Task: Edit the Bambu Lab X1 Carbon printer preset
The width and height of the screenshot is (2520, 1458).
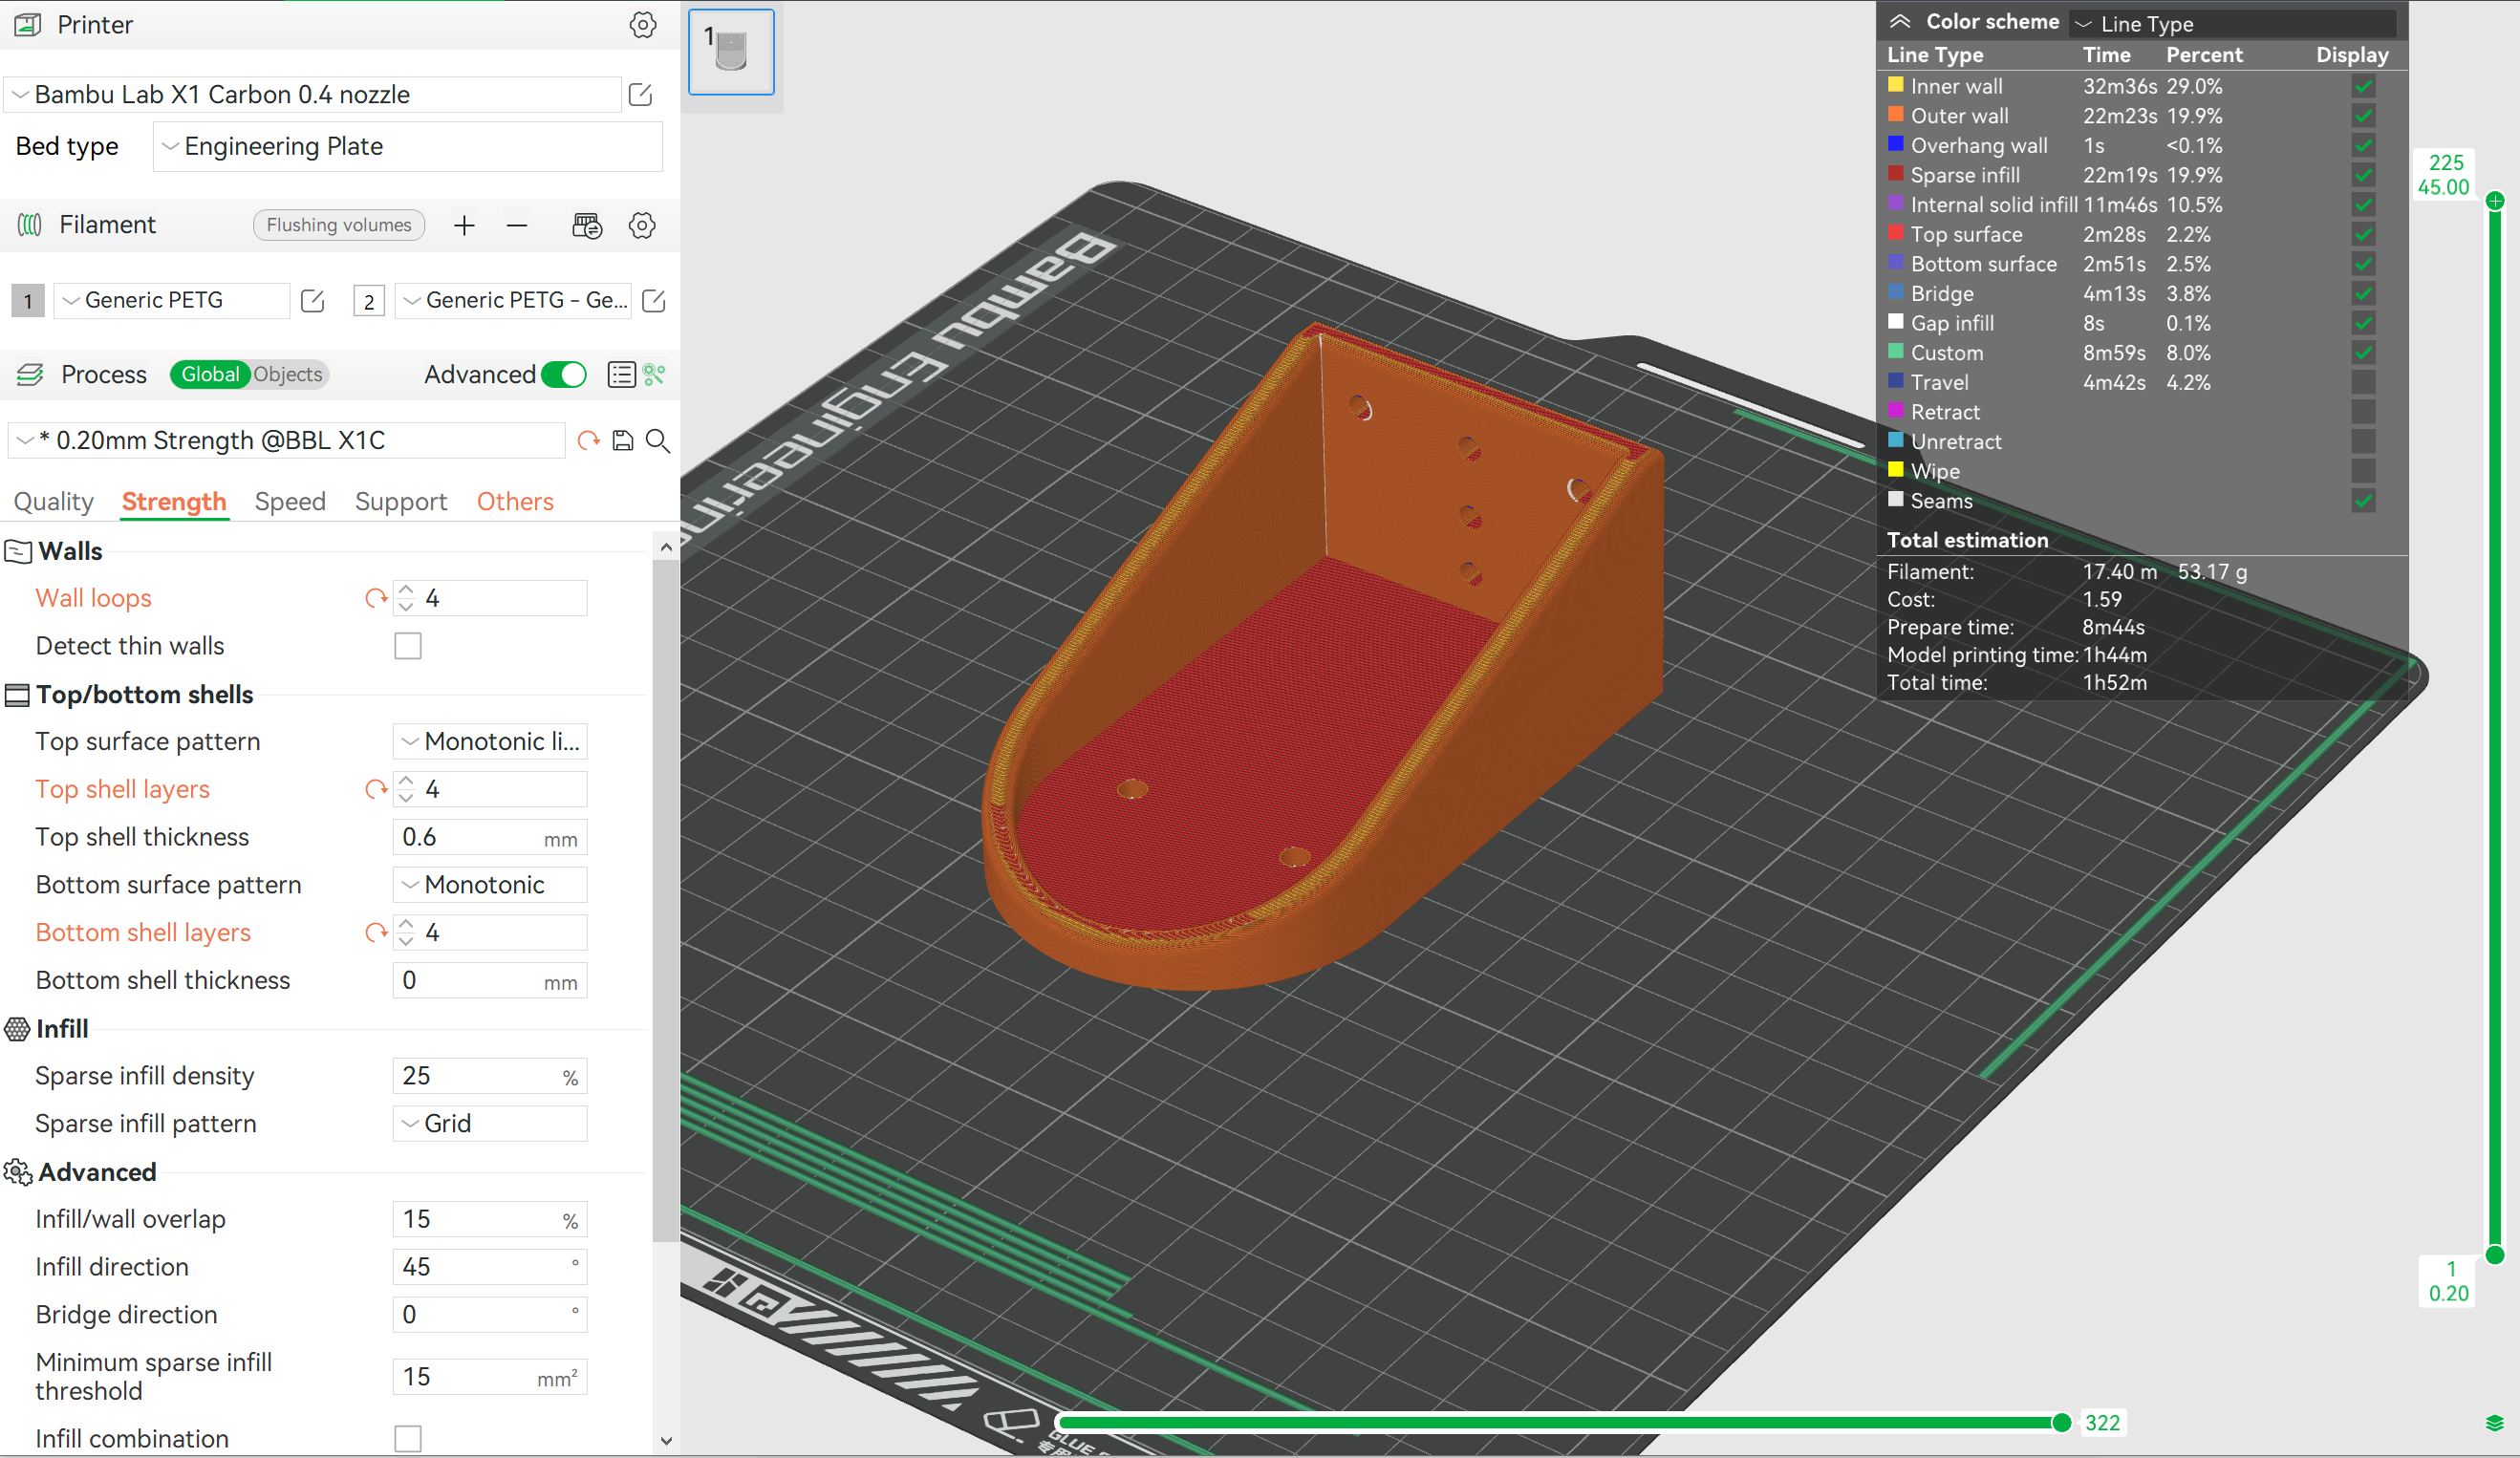Action: 640,95
